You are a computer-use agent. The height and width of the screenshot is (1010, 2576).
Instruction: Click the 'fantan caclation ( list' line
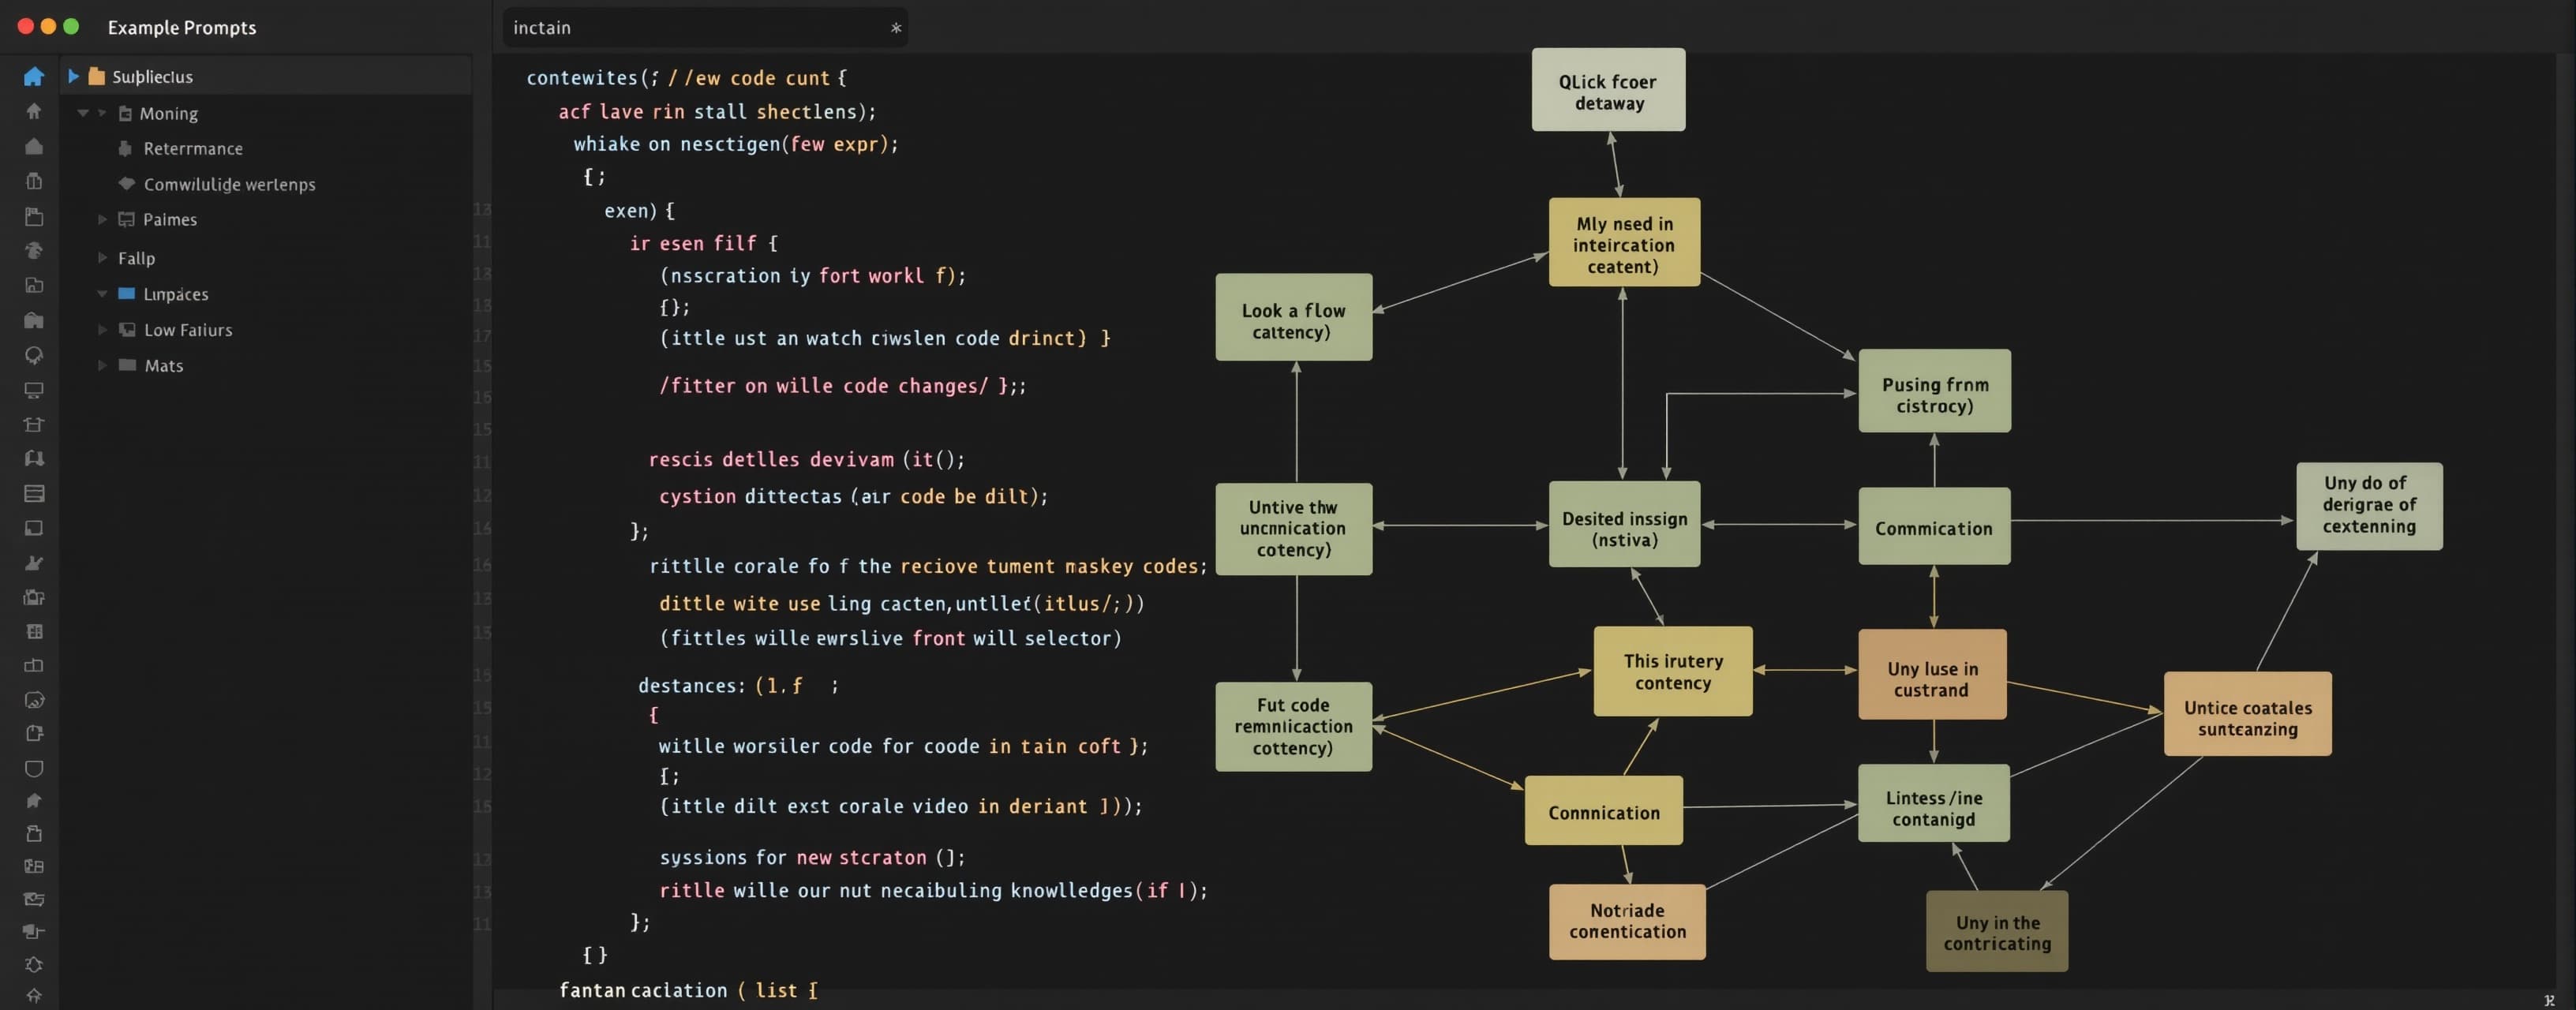tap(688, 990)
